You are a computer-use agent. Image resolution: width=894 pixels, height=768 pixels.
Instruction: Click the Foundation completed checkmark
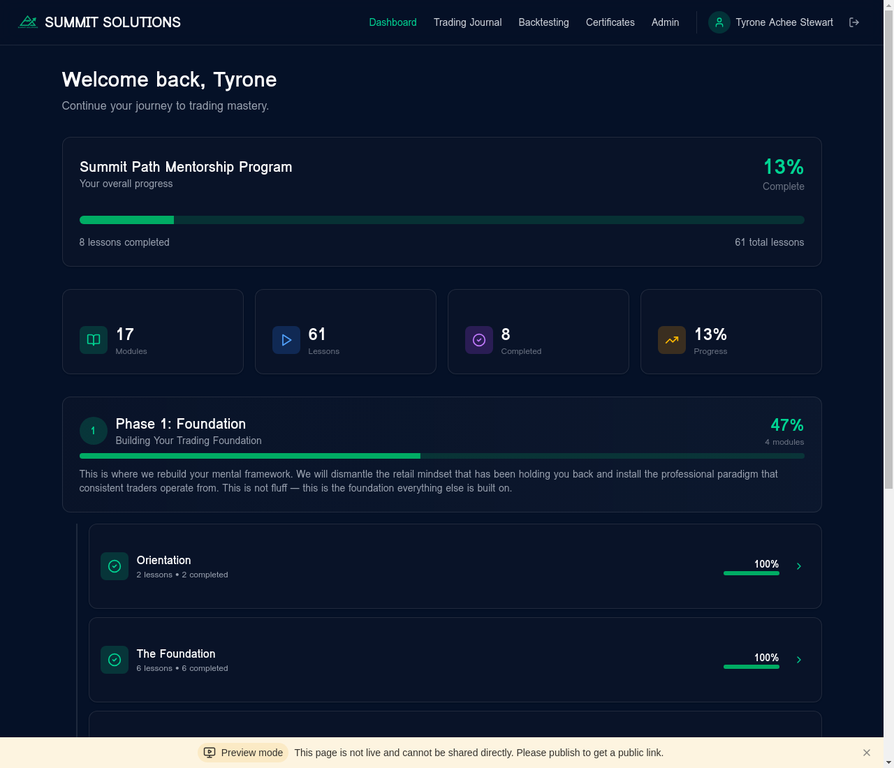coord(114,659)
